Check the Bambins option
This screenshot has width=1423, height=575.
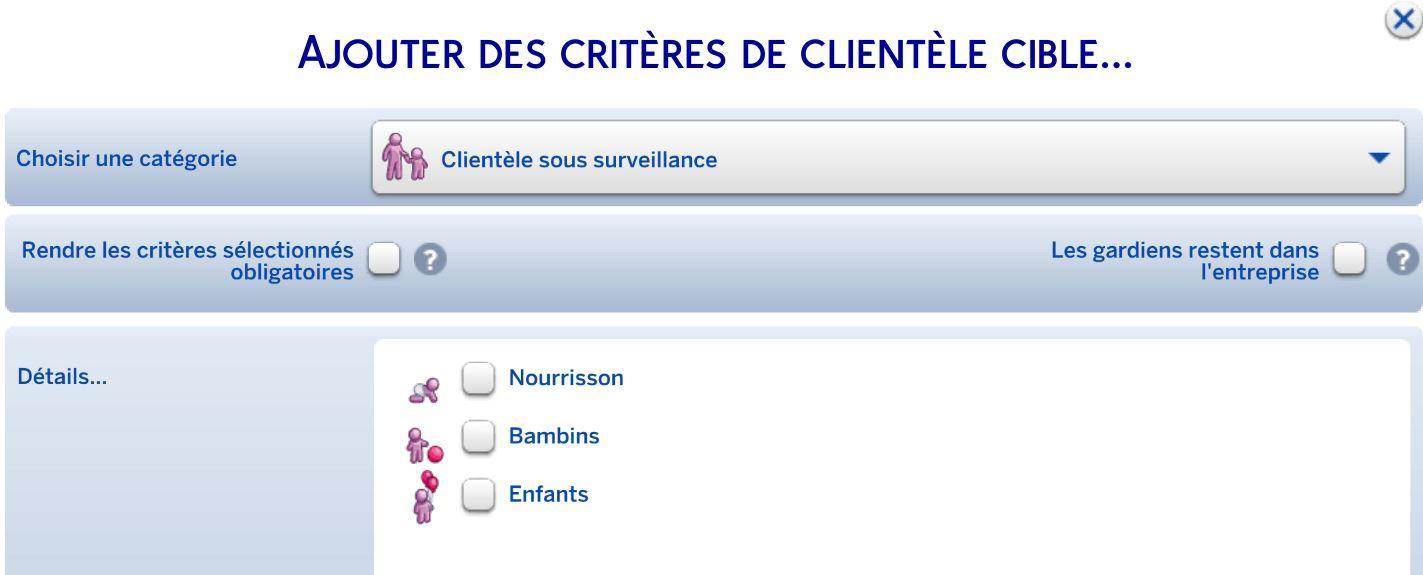click(x=479, y=437)
